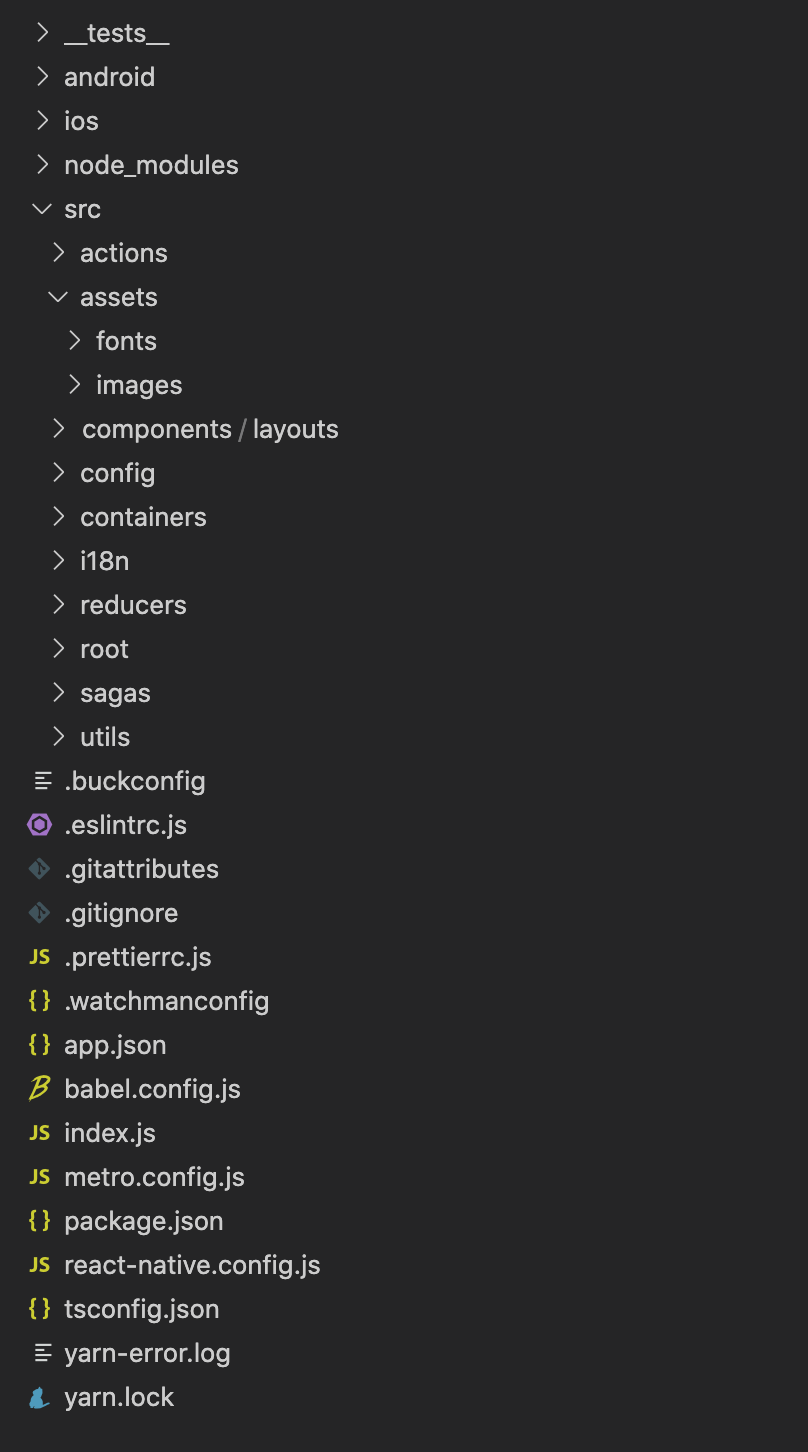This screenshot has width=808, height=1452.
Task: Expand the node_modules folder chevron
Action: 42,165
